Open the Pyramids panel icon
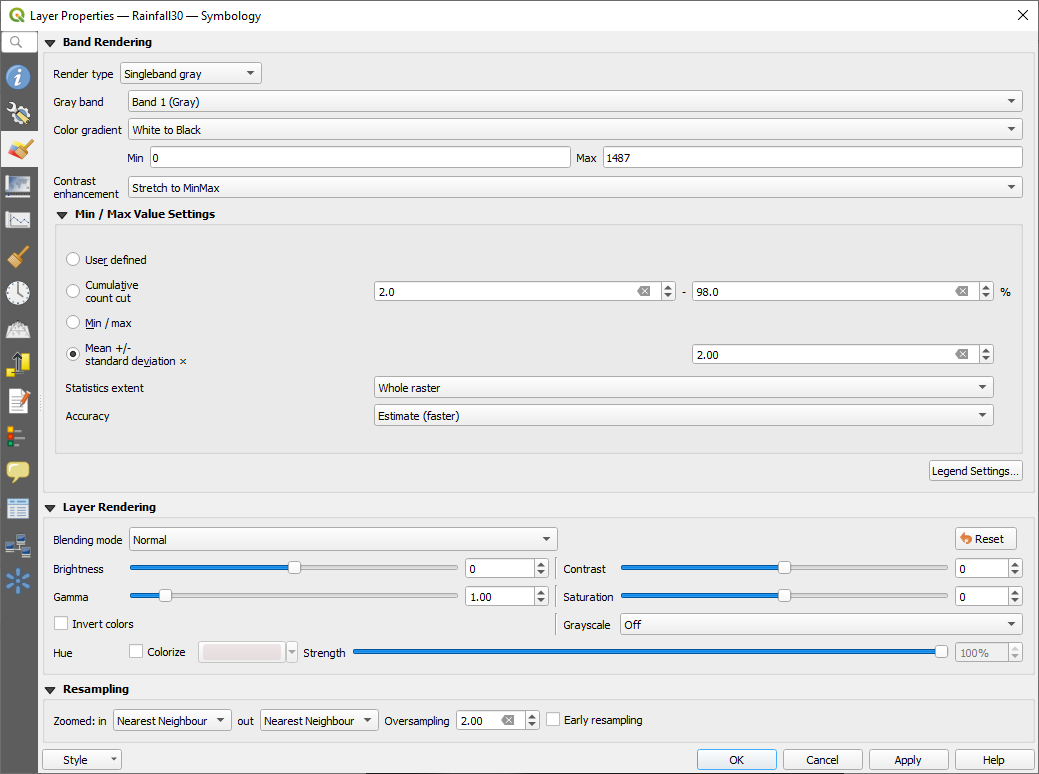 coord(18,329)
